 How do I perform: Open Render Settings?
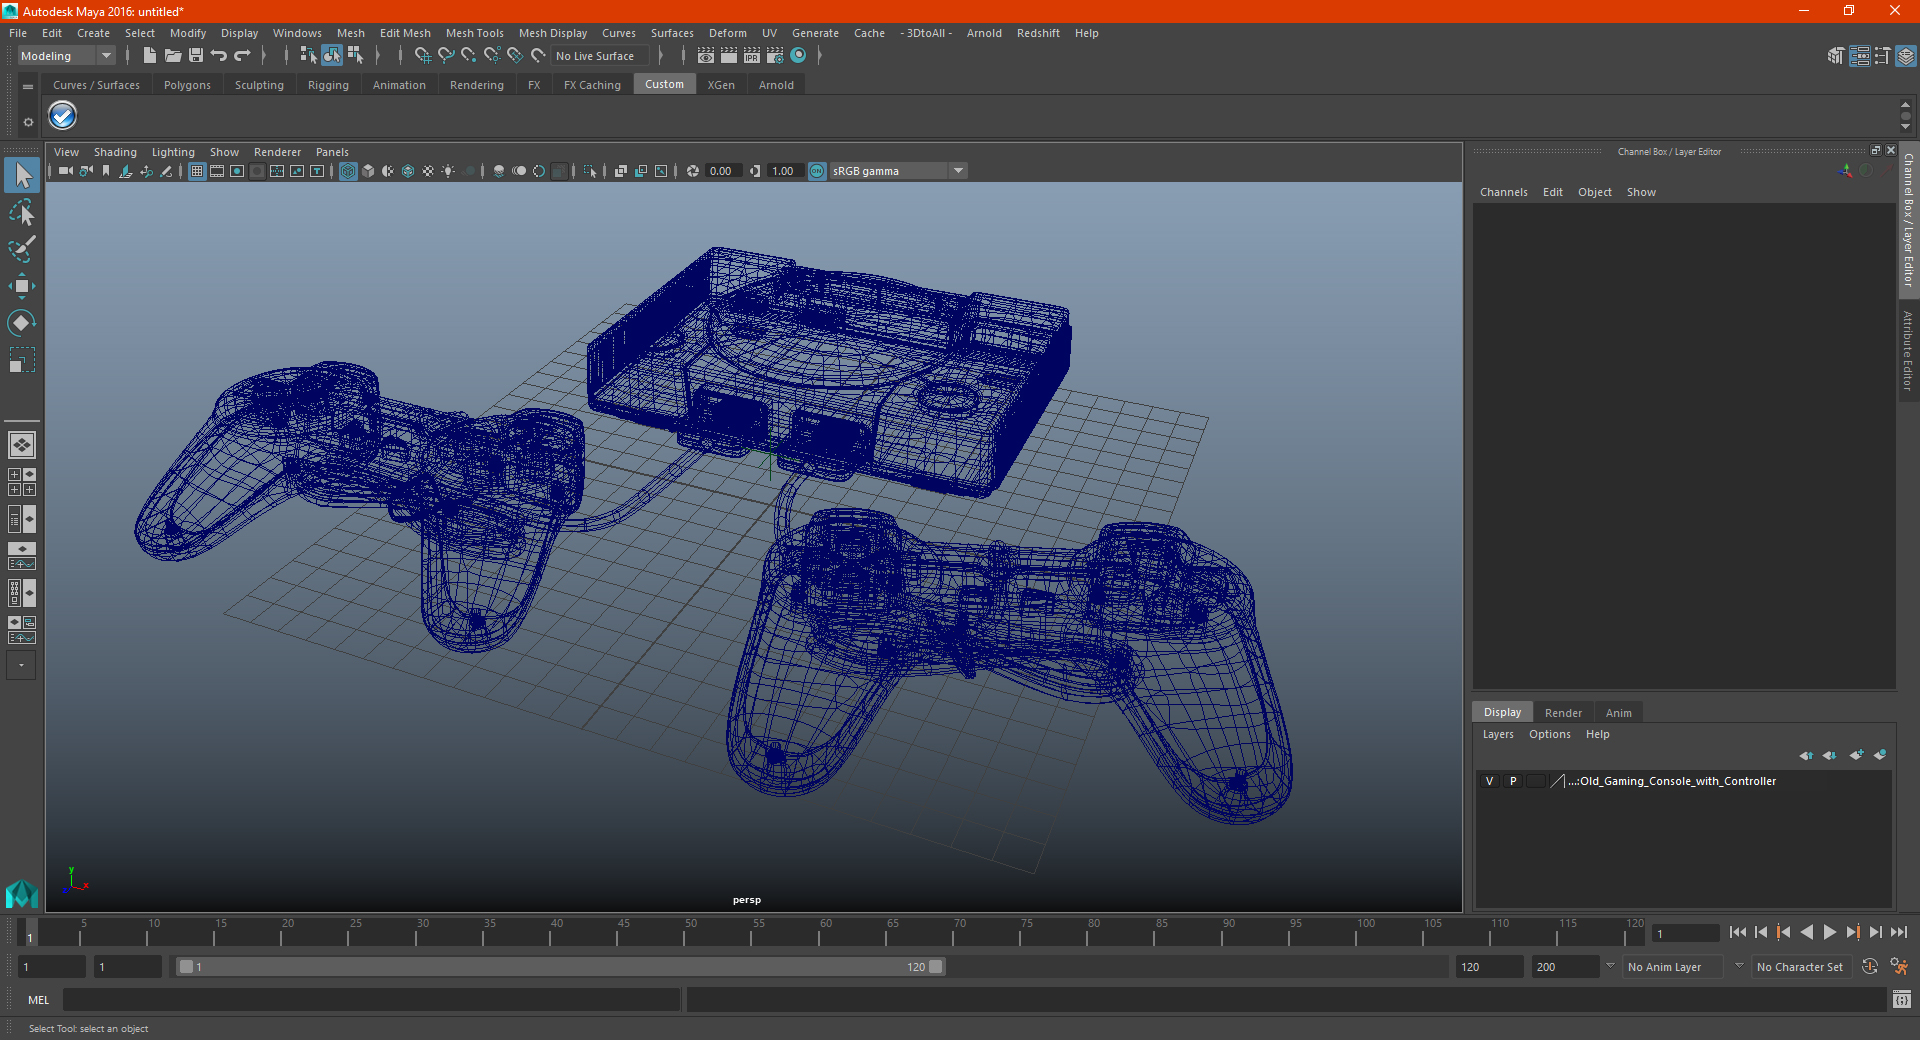point(775,56)
